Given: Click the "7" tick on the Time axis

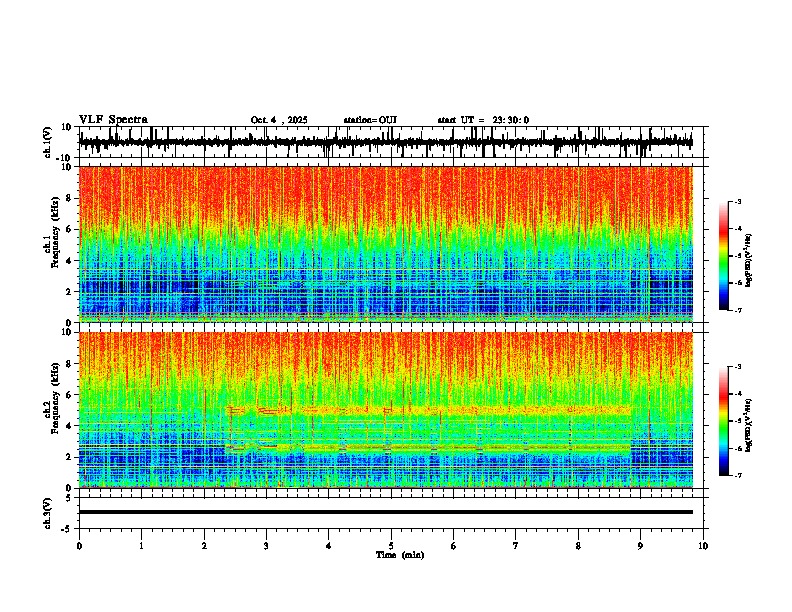Looking at the screenshot, I should (x=516, y=546).
